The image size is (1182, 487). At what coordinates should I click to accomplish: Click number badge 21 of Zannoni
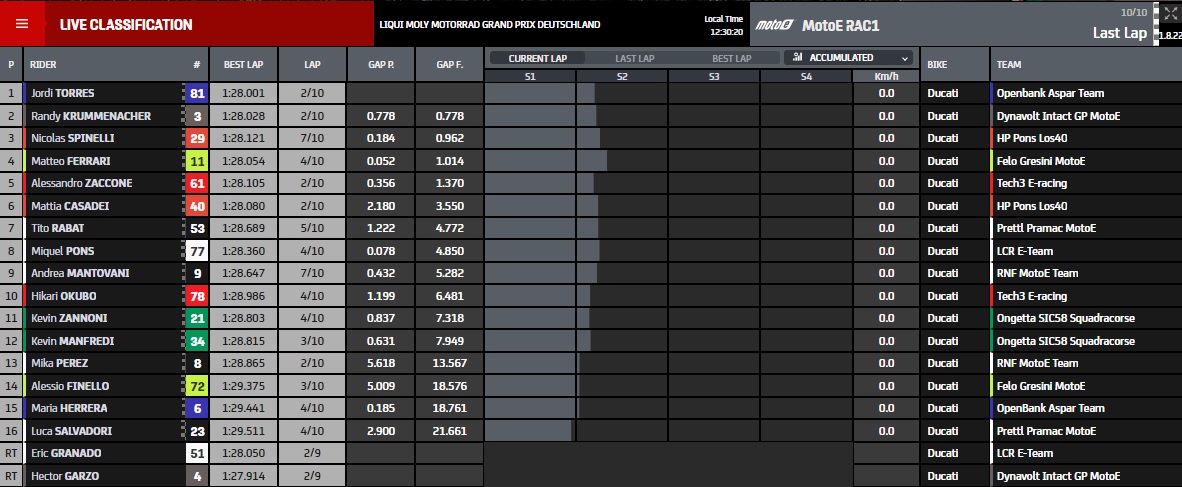click(x=197, y=318)
